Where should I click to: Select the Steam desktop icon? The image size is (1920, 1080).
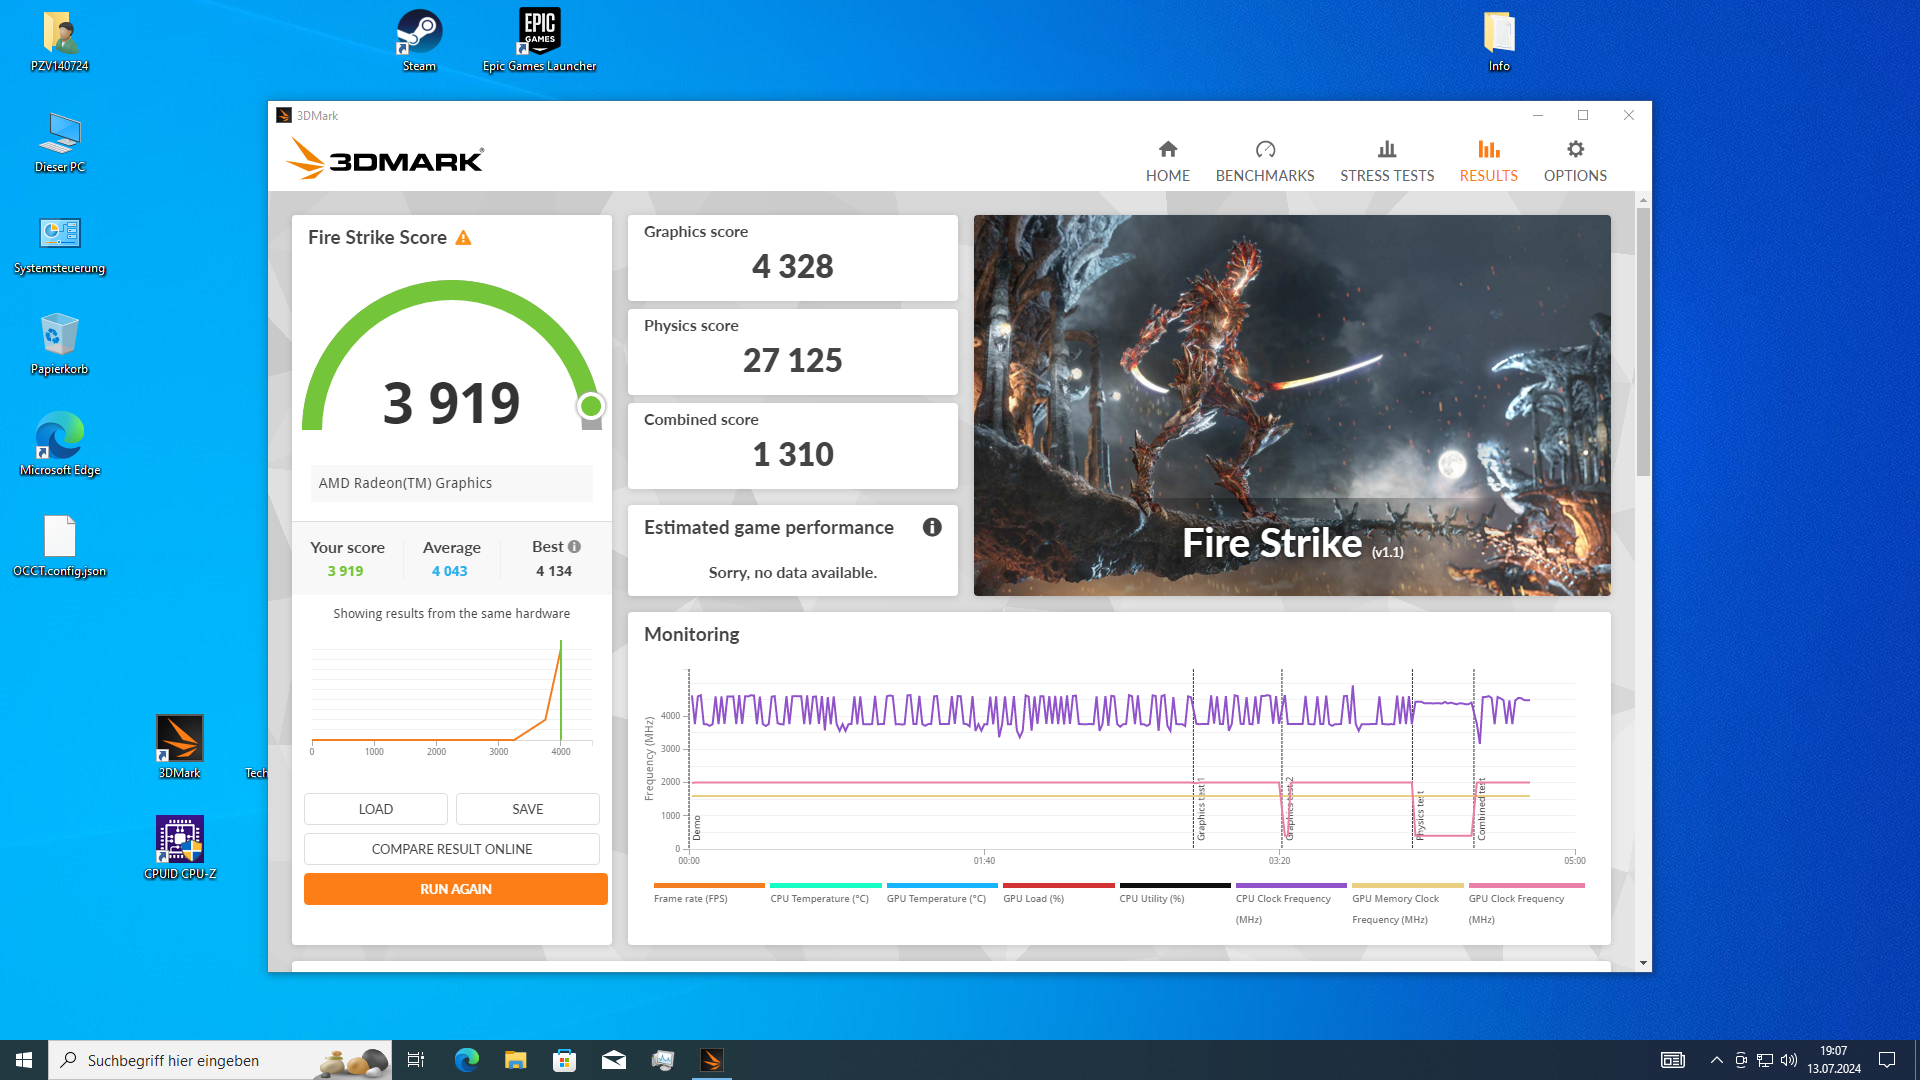tap(419, 41)
